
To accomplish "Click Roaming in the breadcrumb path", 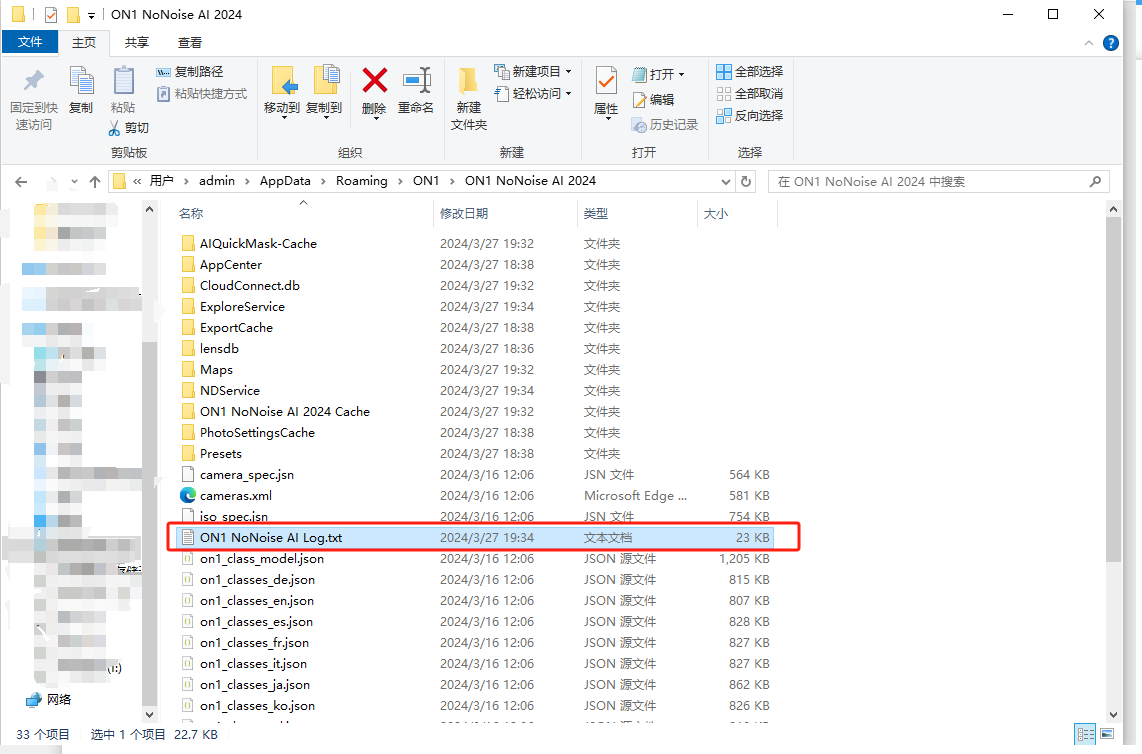I will coord(361,181).
